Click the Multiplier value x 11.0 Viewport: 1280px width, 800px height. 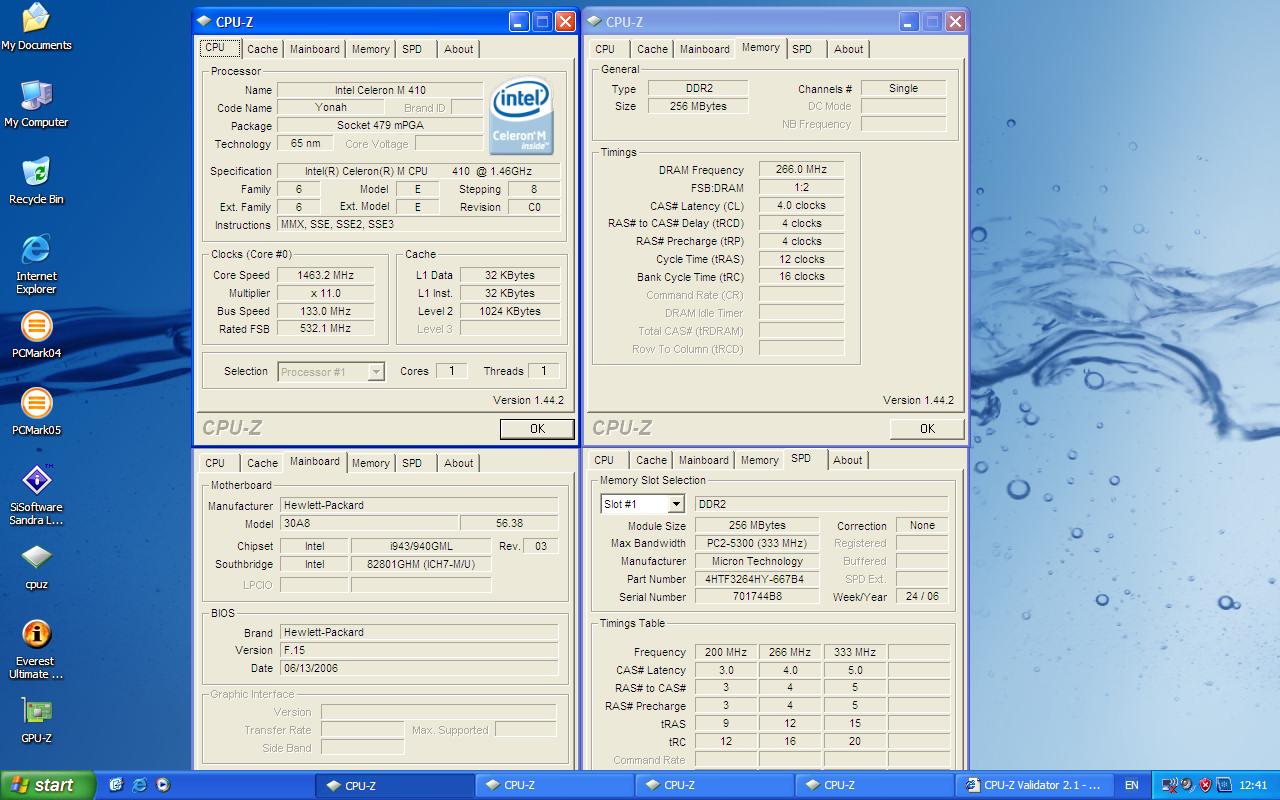325,293
